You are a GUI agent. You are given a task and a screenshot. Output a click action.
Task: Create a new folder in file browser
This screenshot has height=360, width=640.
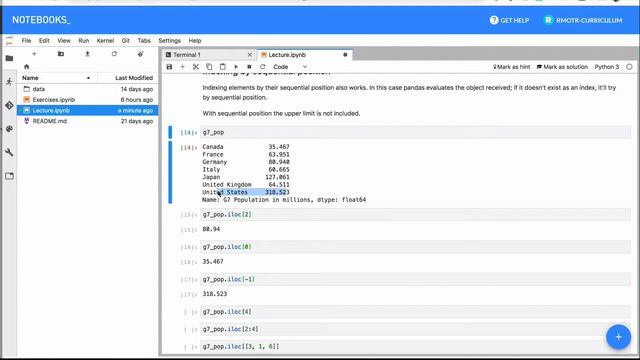(x=61, y=54)
